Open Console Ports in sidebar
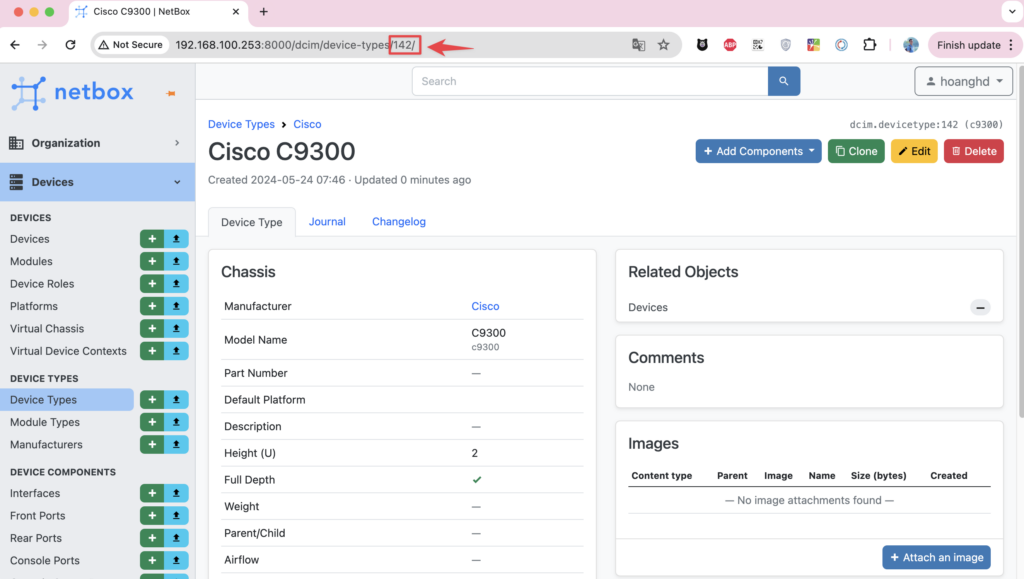The image size is (1024, 579). [x=44, y=560]
